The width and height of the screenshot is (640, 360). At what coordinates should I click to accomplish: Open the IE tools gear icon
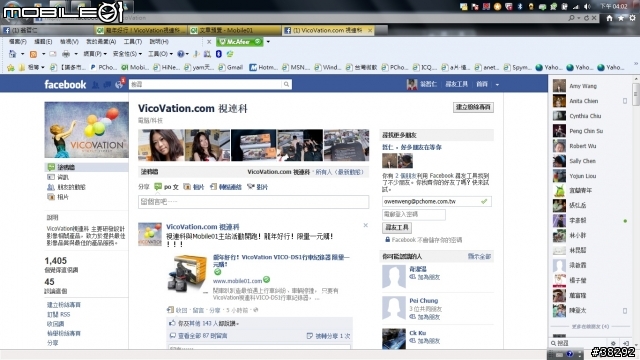tap(632, 18)
